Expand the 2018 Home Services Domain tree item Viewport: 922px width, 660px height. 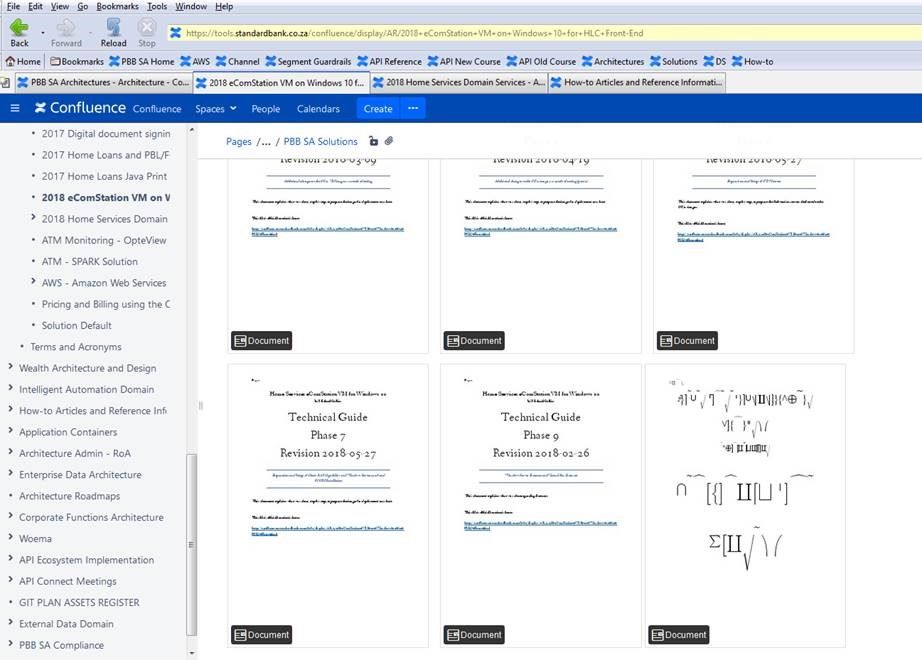[33, 218]
